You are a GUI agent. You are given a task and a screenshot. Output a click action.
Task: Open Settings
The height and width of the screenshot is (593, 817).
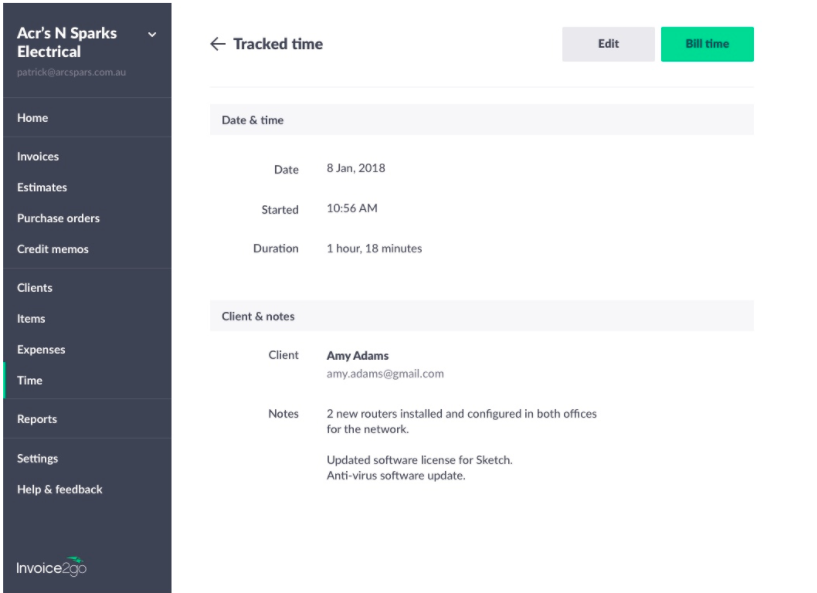37,459
